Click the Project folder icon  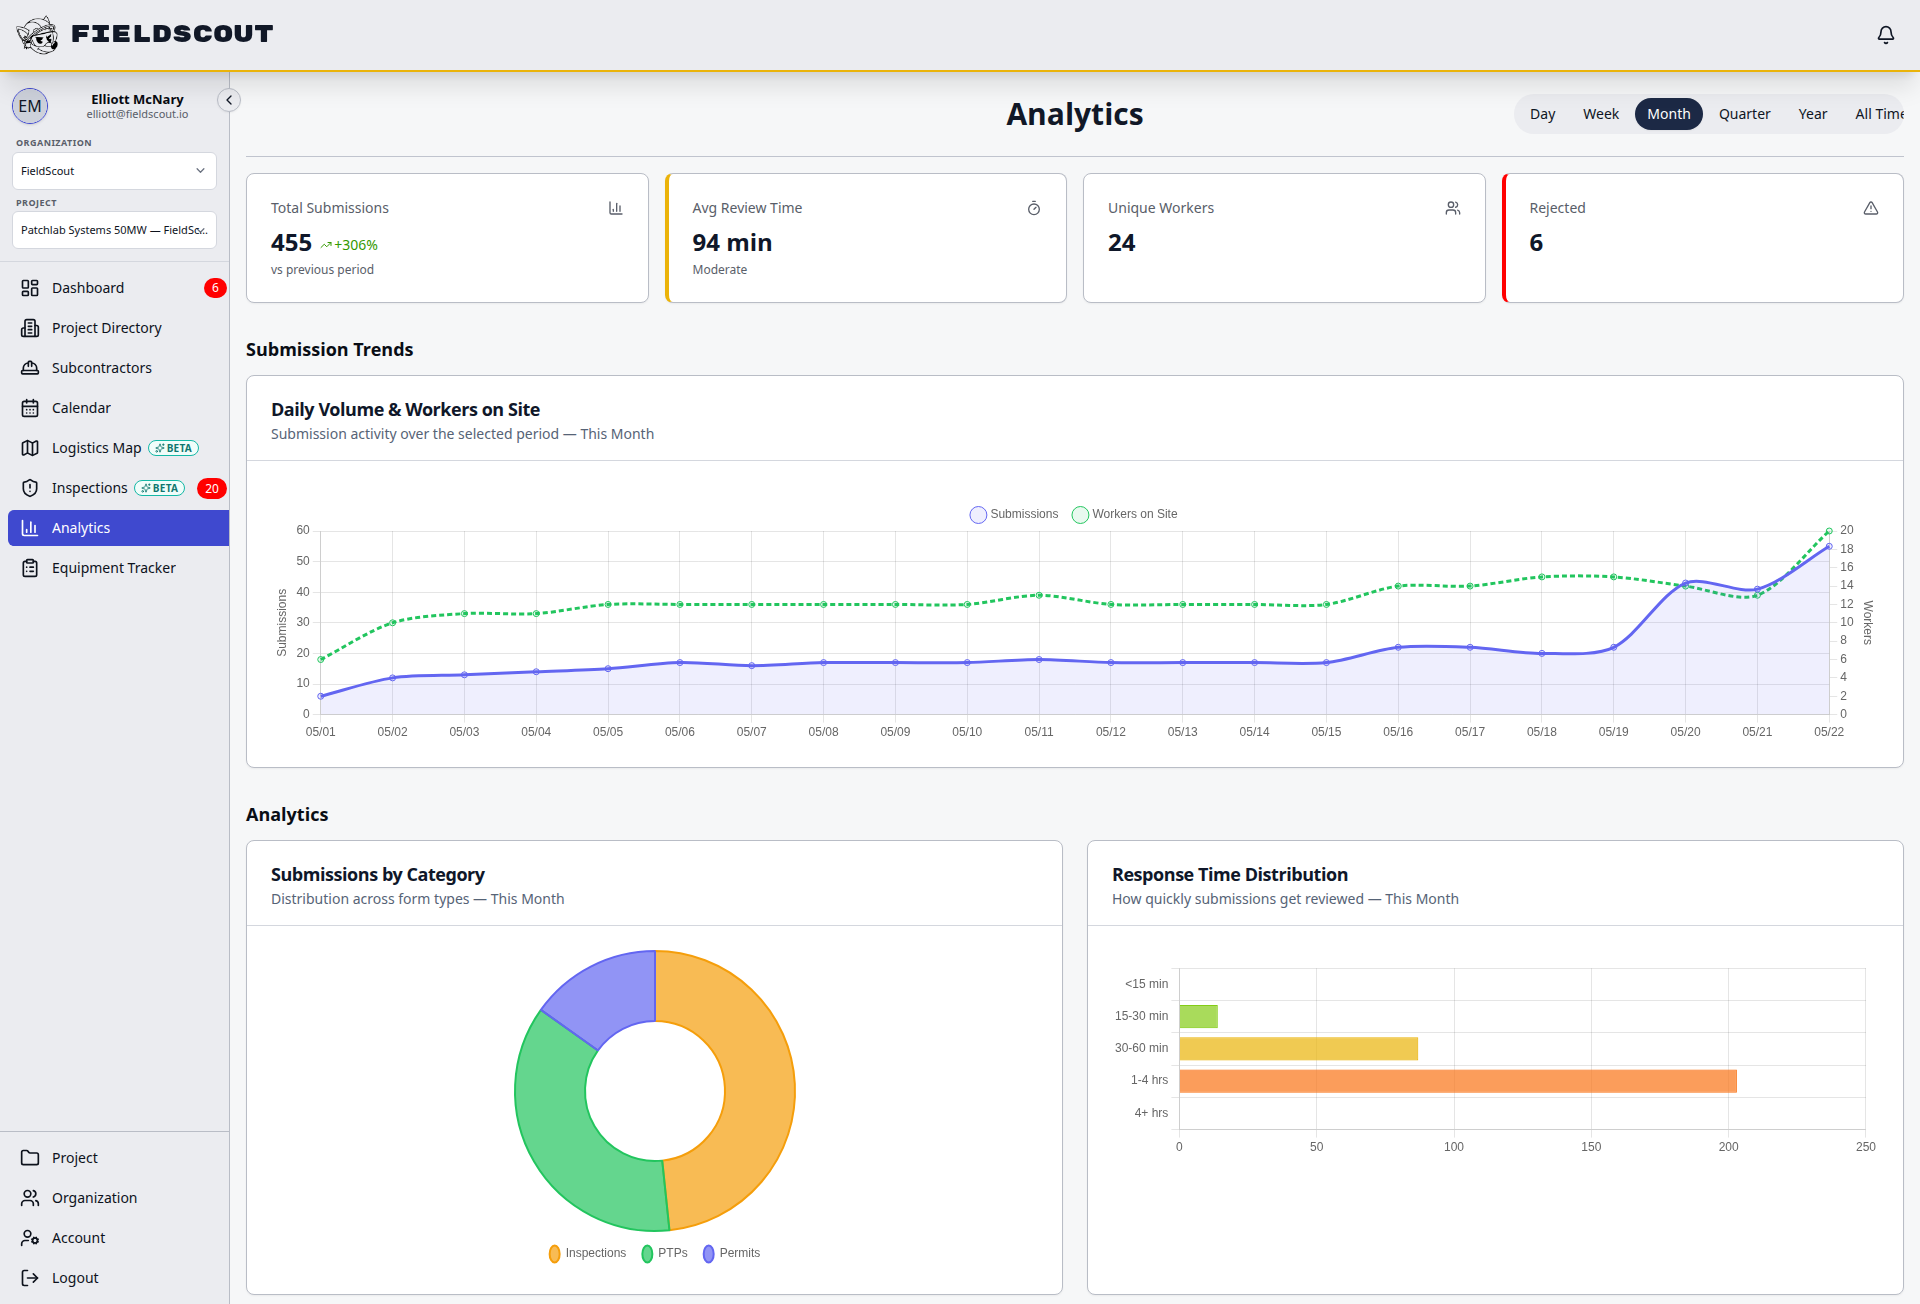pyautogui.click(x=30, y=1158)
